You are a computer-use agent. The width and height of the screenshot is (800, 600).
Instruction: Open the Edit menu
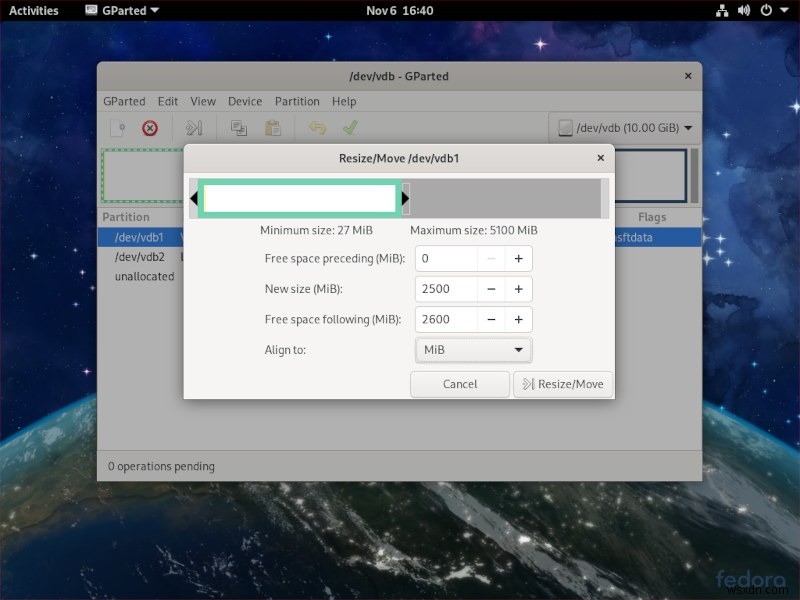coord(168,102)
